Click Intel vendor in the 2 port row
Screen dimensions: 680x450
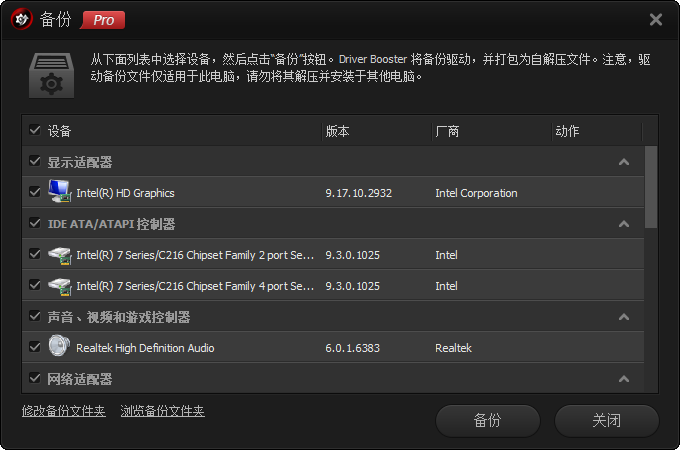click(446, 255)
